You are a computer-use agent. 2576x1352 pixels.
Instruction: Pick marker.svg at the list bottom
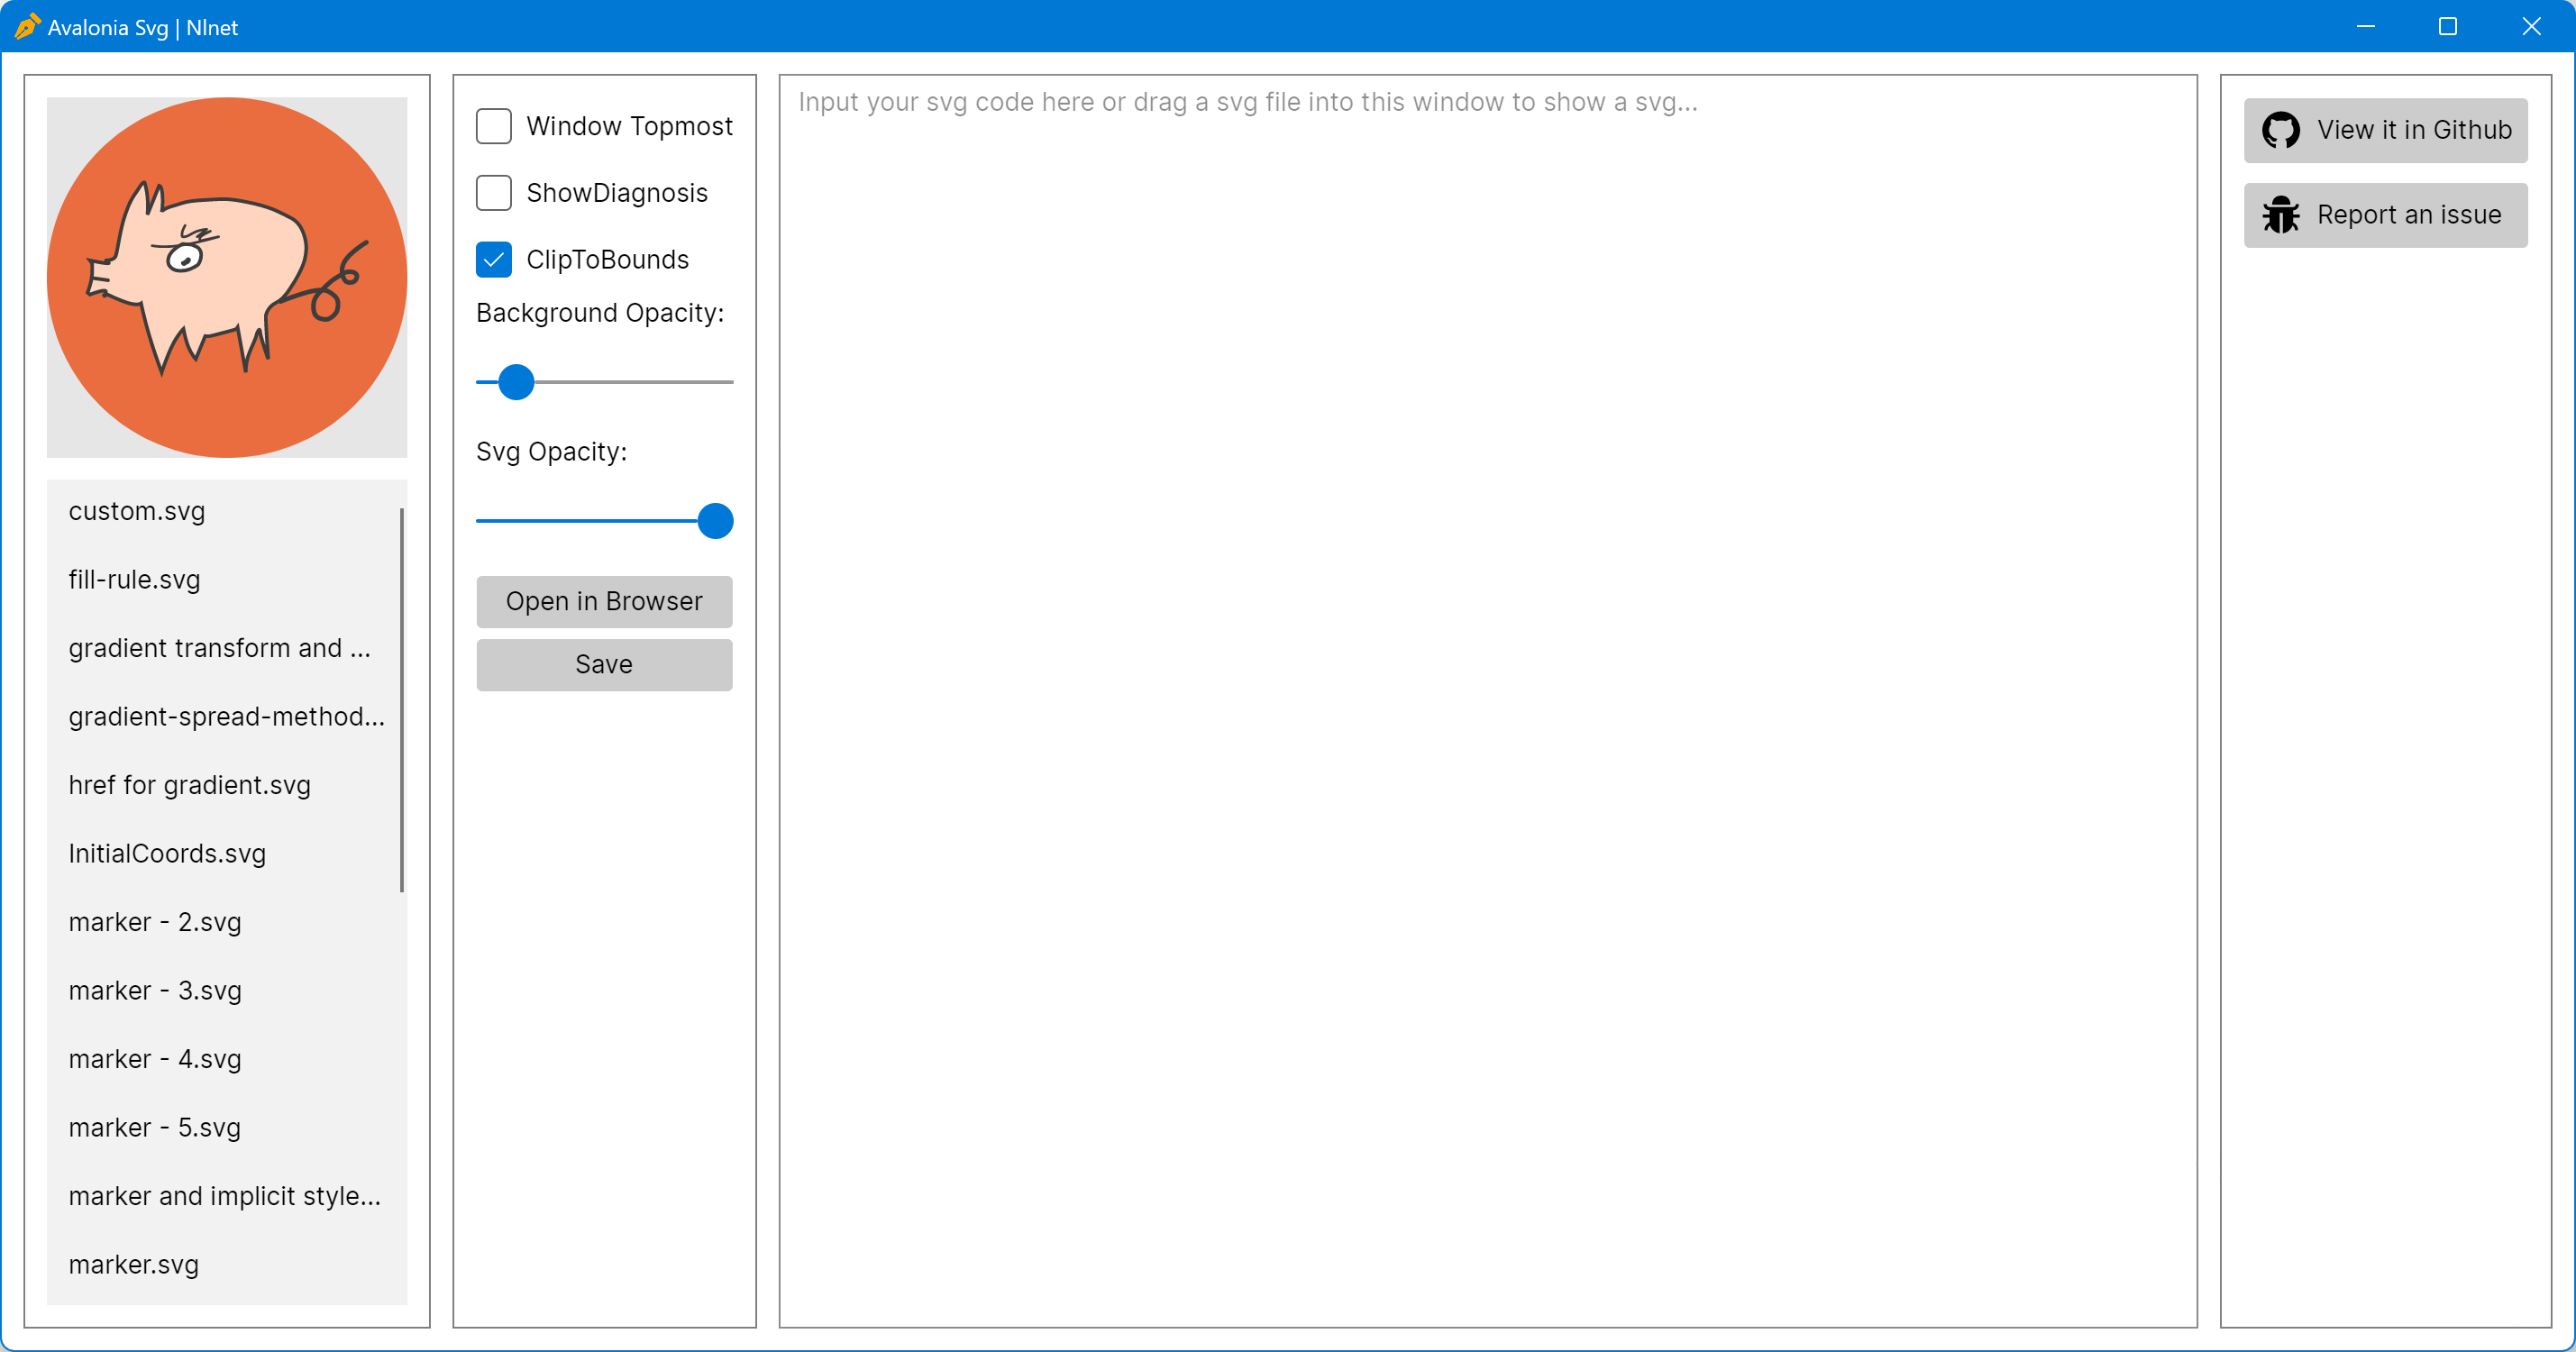coord(134,1265)
